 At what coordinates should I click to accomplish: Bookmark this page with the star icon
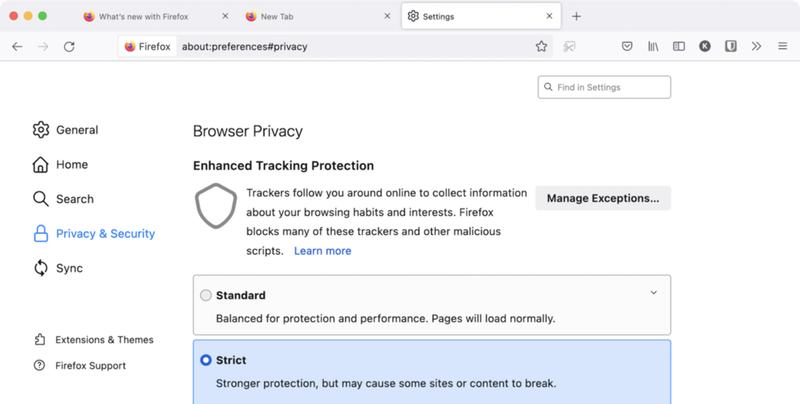(x=541, y=46)
